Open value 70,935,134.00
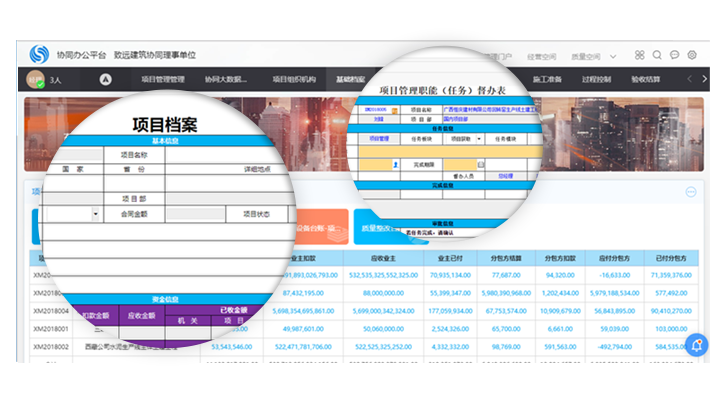 (450, 275)
